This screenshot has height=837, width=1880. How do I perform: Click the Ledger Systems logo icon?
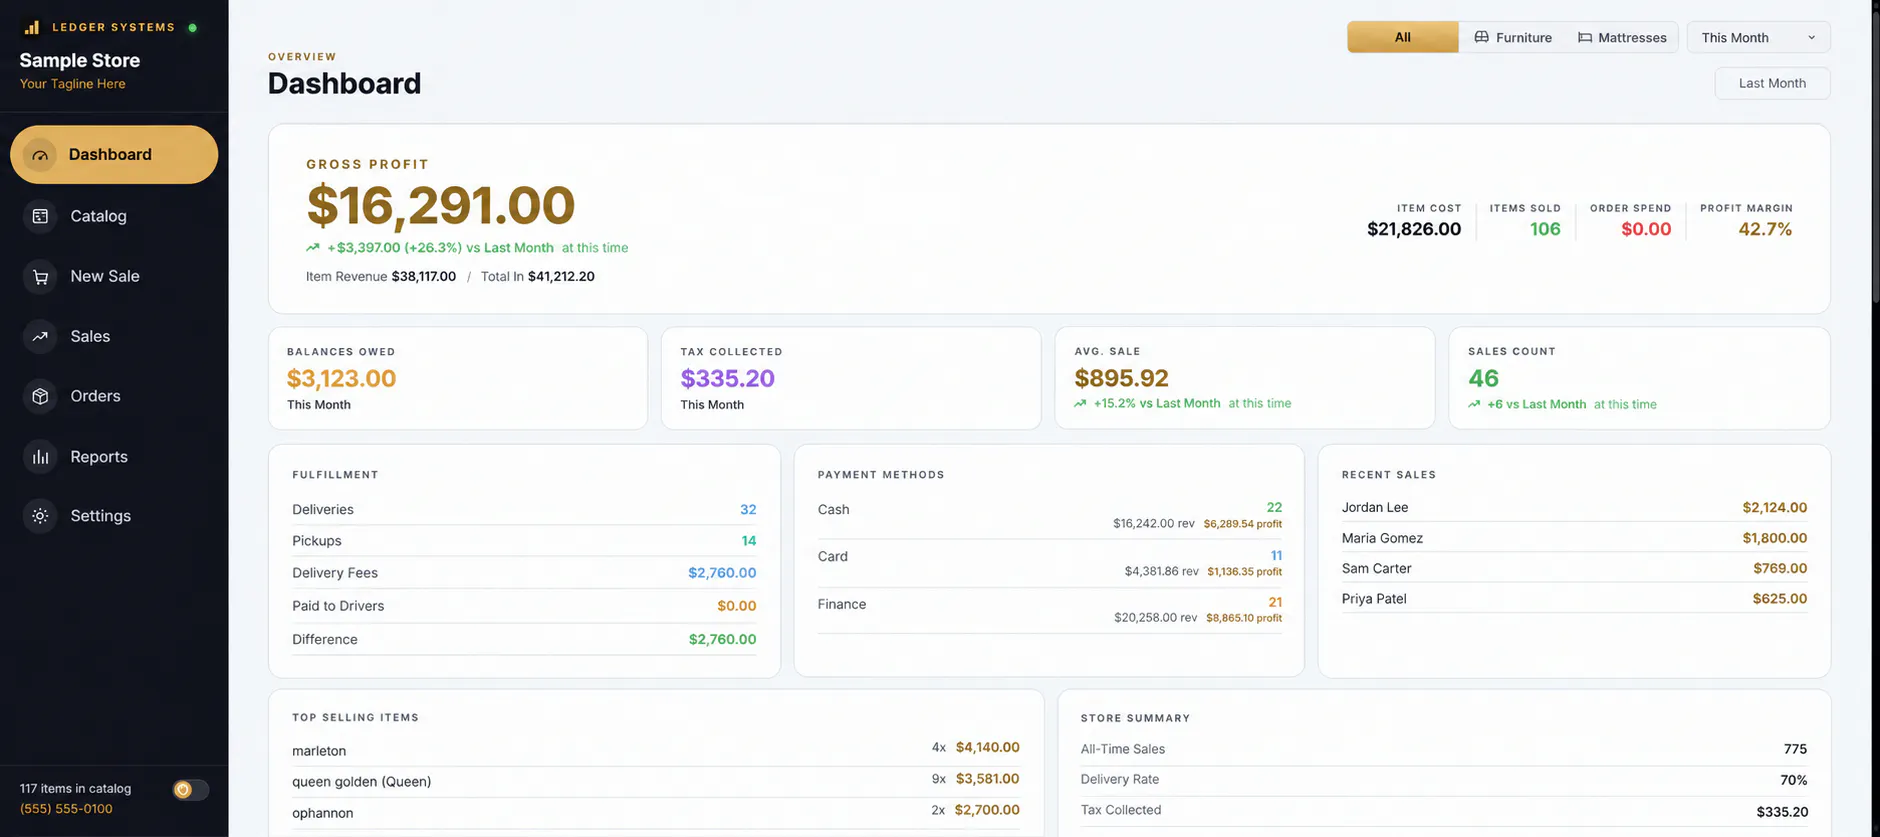click(x=32, y=27)
